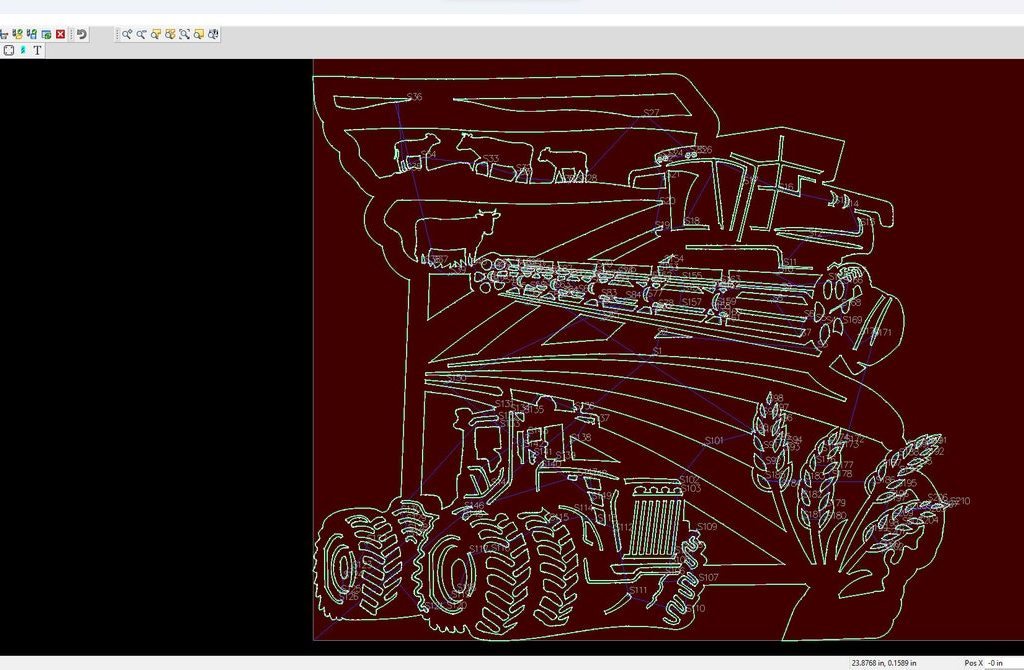Click the S27 cut path label
This screenshot has width=1024, height=670.
651,113
